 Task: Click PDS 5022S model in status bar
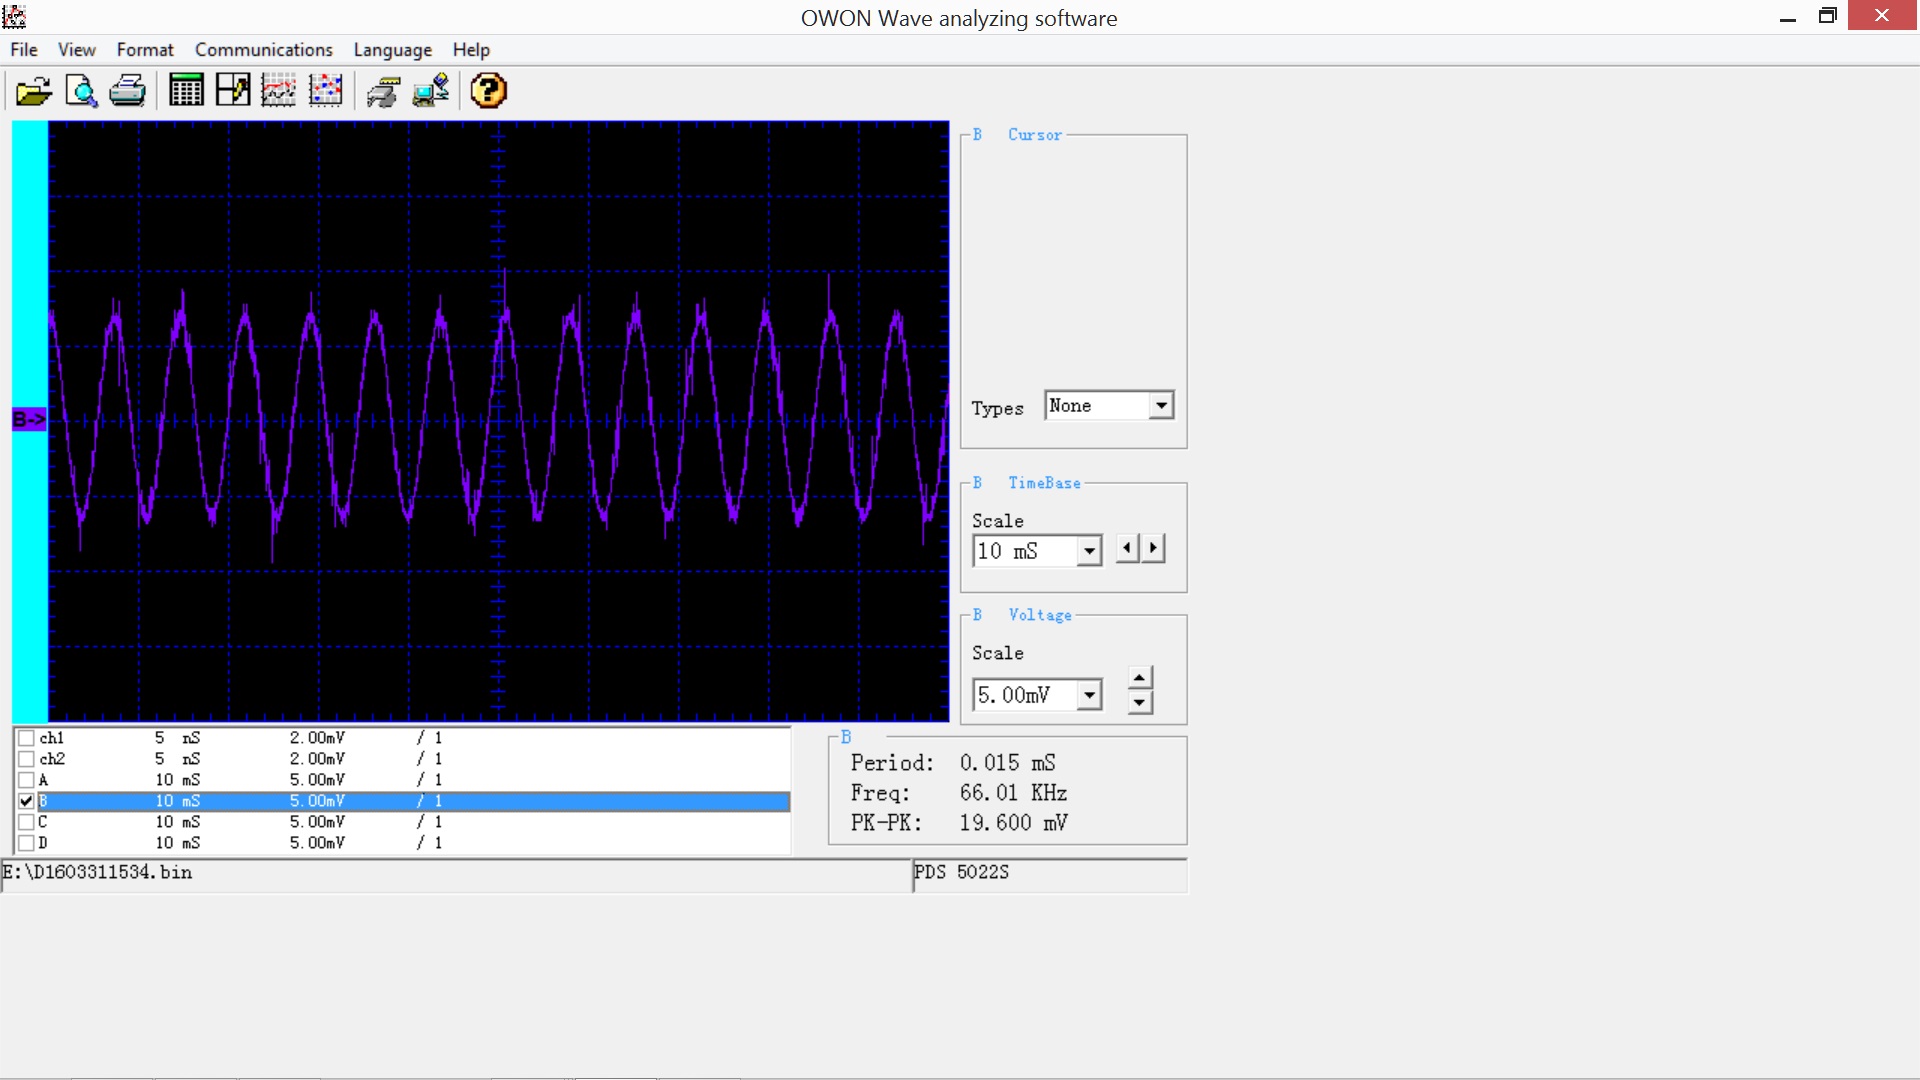pyautogui.click(x=962, y=872)
